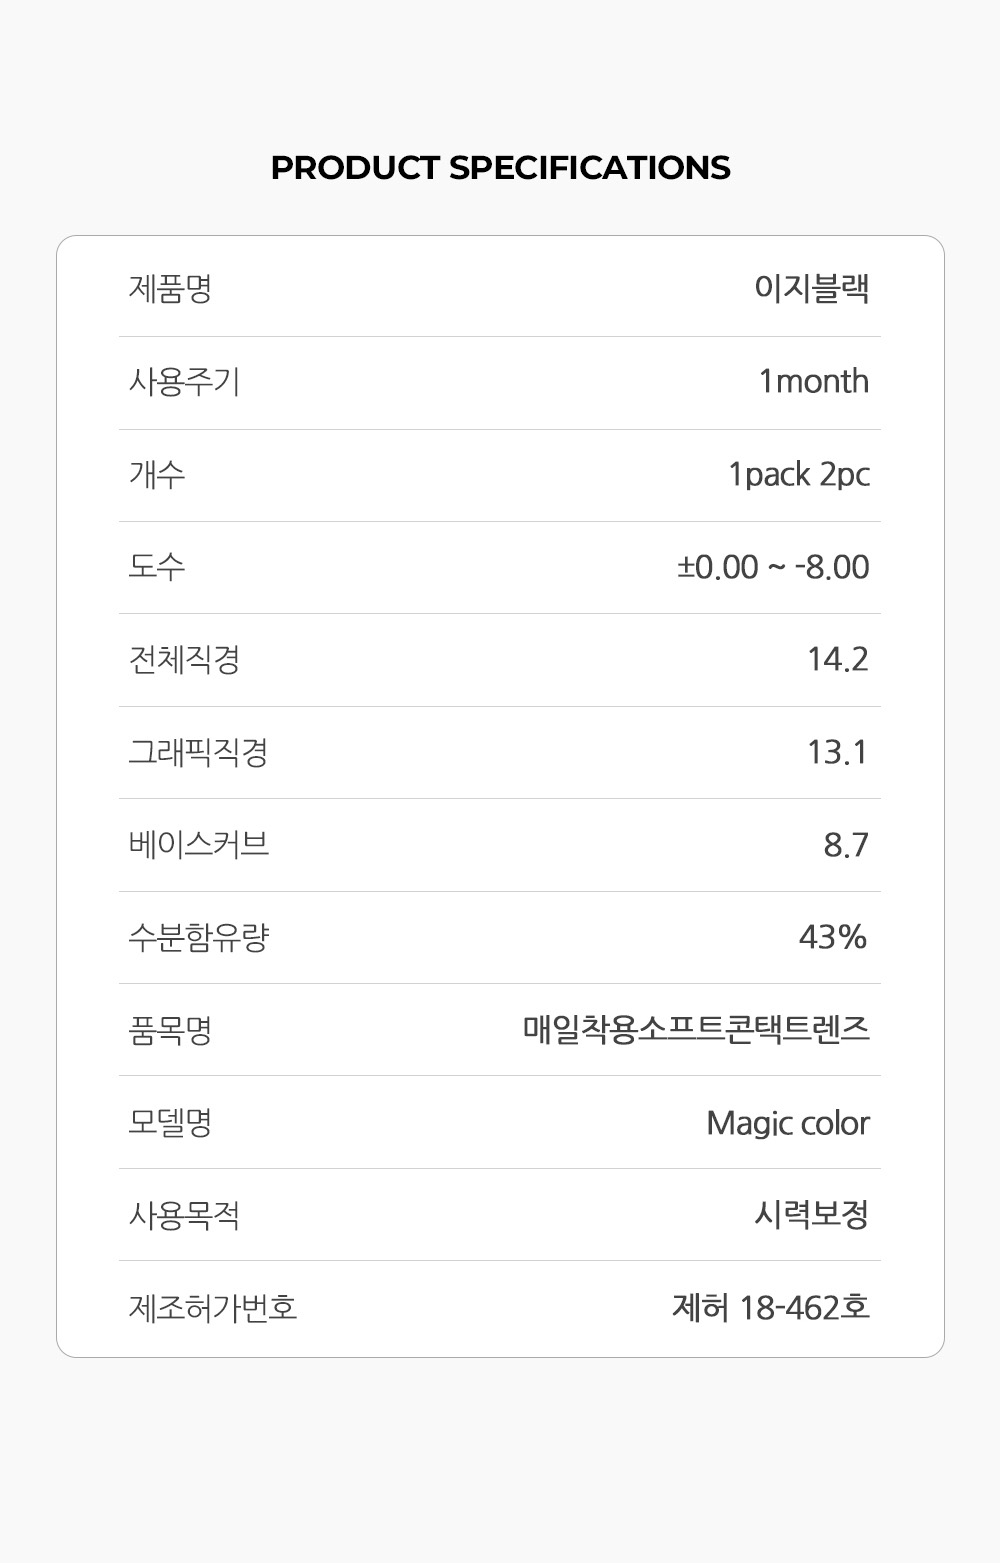
Task: Select the 13.1 graphic diameter value
Action: point(837,752)
